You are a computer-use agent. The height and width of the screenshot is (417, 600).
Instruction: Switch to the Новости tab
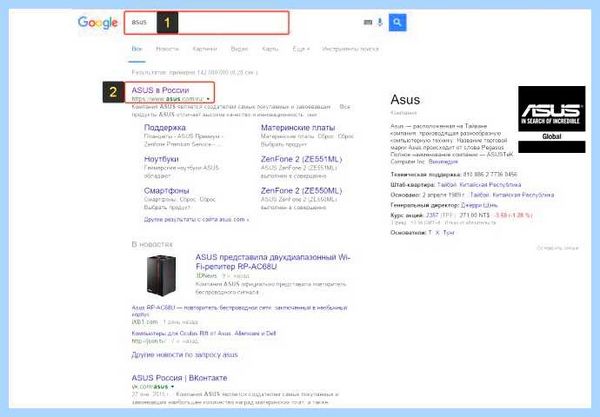[x=167, y=49]
